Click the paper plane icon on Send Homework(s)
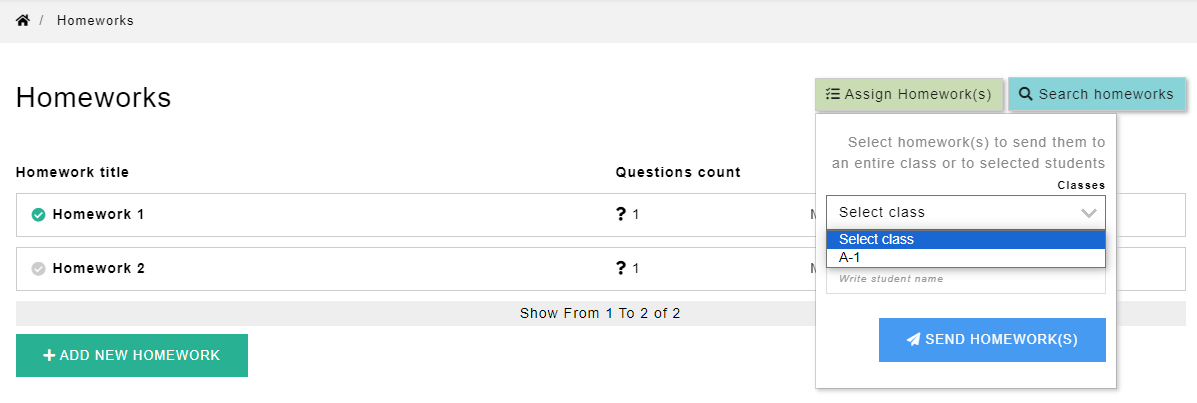1197x403 pixels. pos(913,339)
